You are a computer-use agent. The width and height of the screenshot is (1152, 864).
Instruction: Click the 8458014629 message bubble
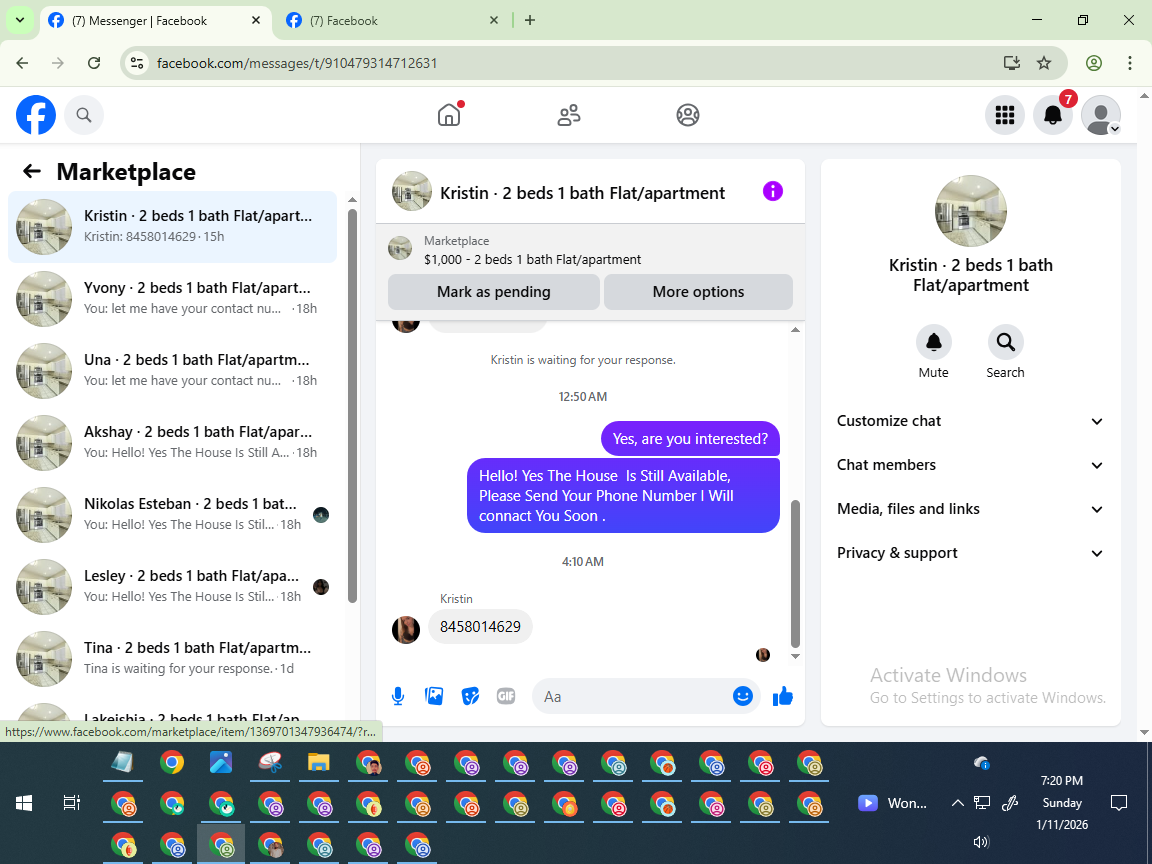480,627
